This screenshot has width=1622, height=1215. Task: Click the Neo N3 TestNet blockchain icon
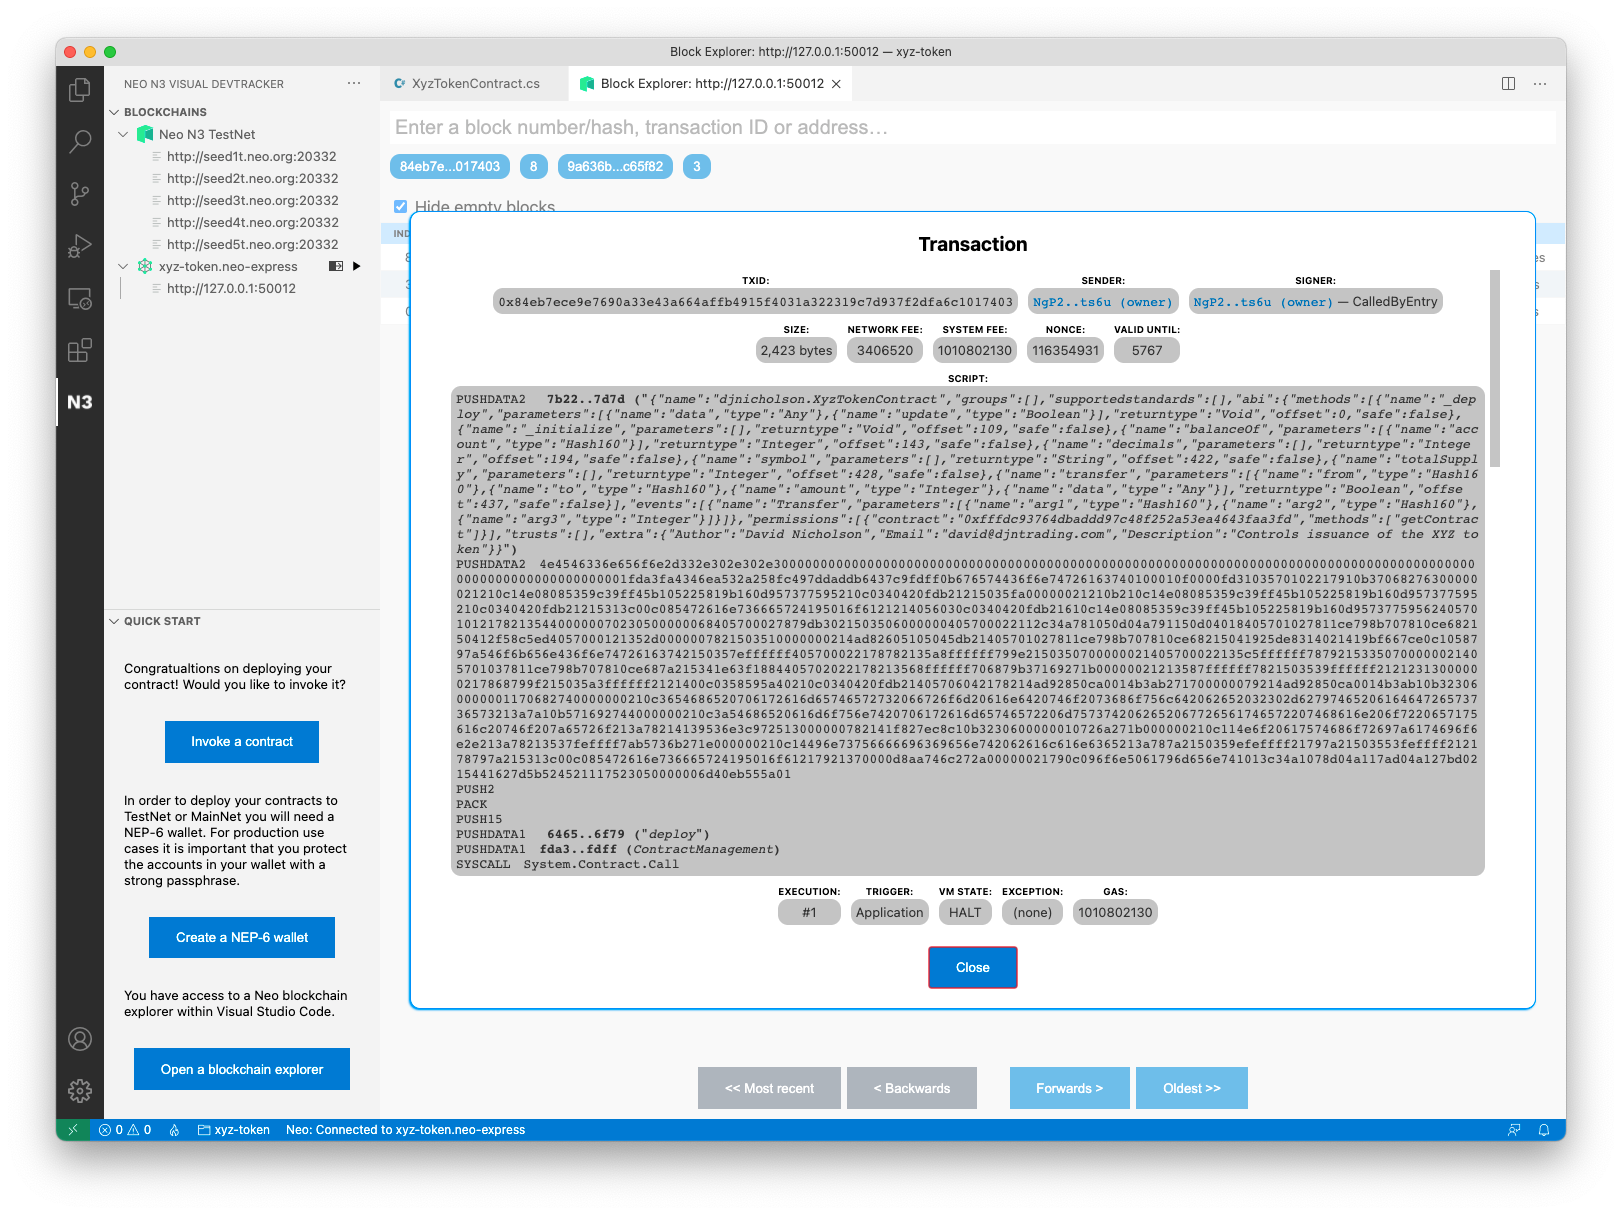(x=145, y=134)
